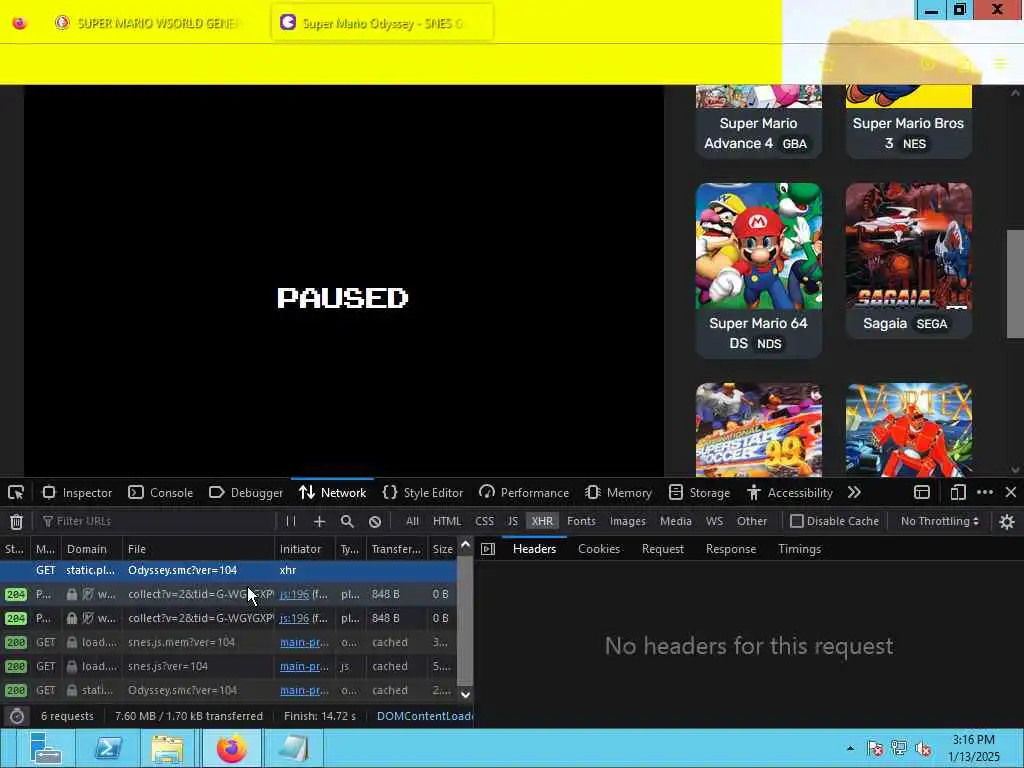
Task: Collapse the request details pane toggle
Action: (488, 549)
